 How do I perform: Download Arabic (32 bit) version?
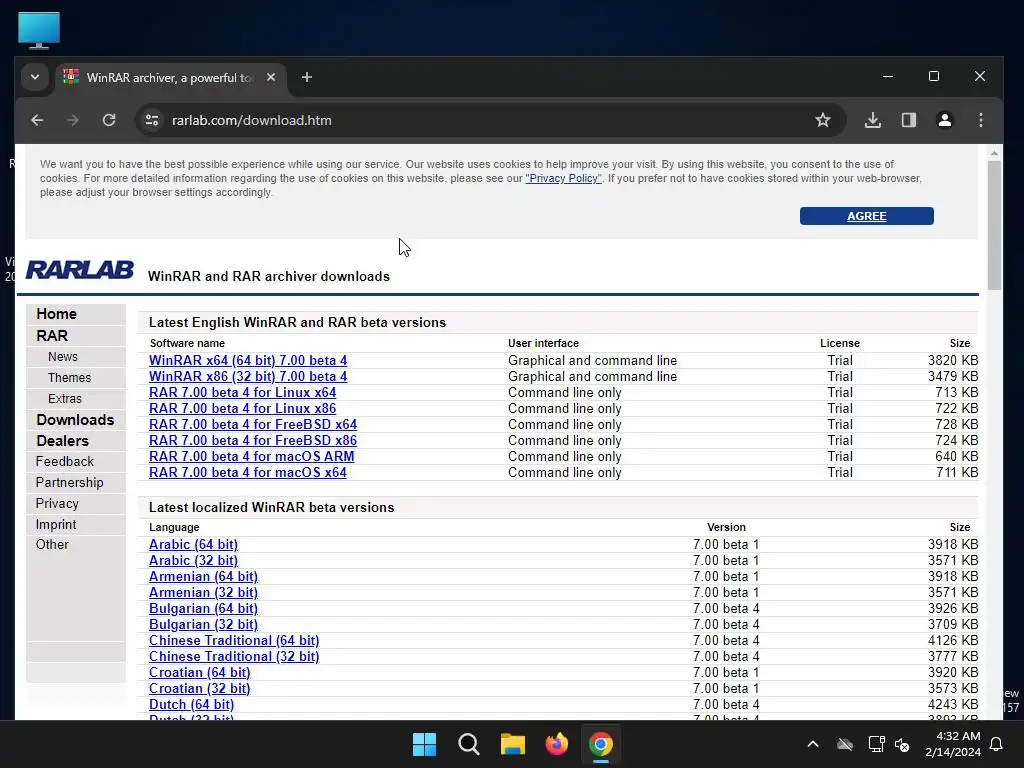click(193, 560)
